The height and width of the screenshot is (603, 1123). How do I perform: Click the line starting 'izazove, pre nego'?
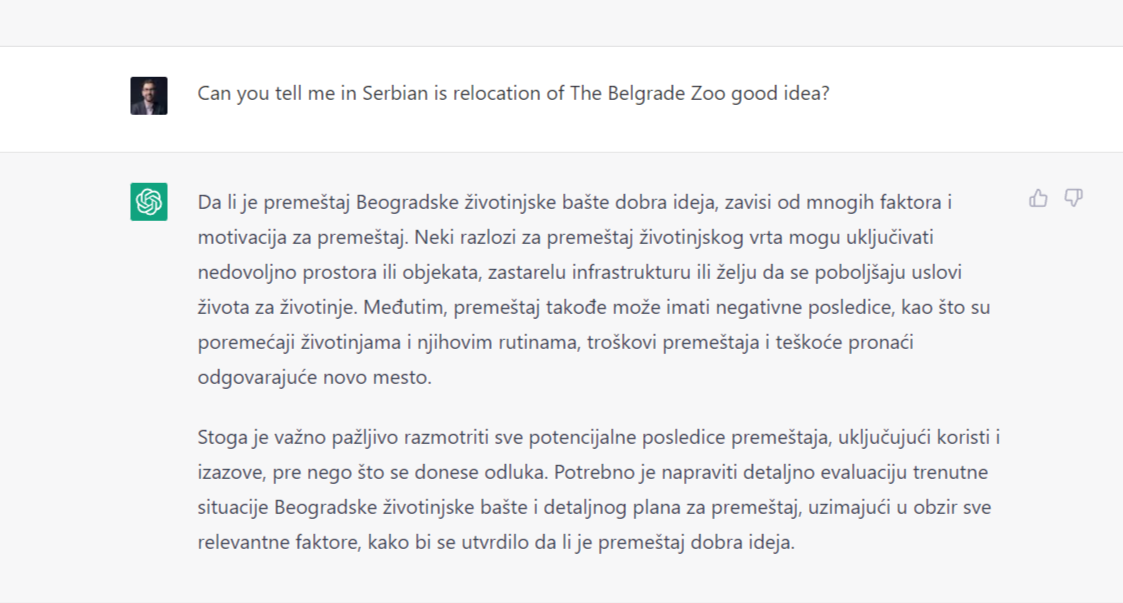[x=592, y=472]
